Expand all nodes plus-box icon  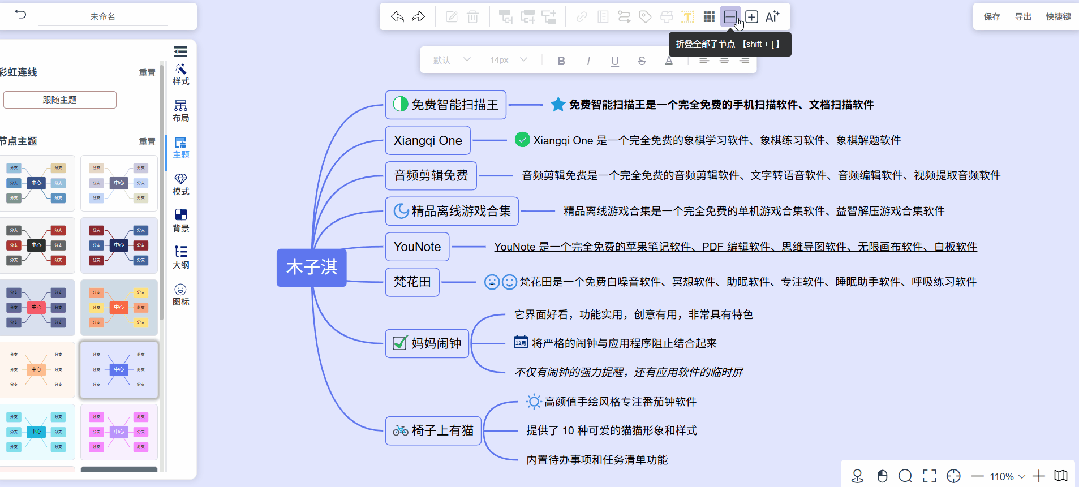(x=751, y=17)
